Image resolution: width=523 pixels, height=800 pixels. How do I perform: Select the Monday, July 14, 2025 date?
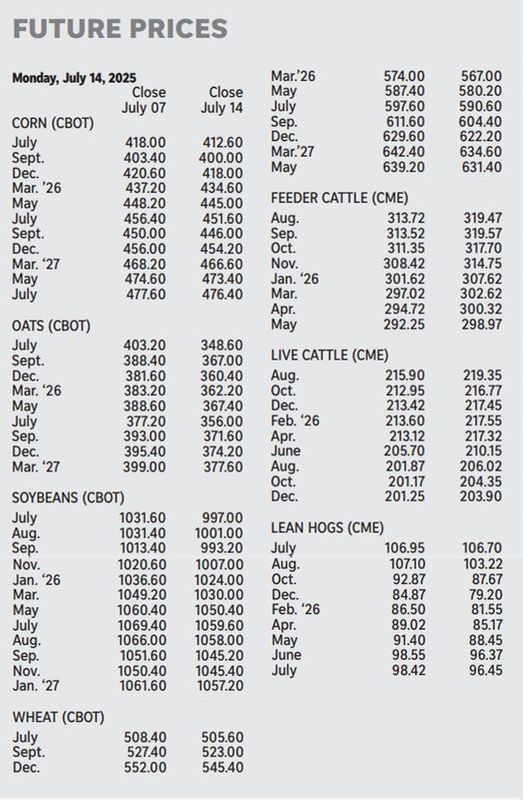click(x=74, y=78)
